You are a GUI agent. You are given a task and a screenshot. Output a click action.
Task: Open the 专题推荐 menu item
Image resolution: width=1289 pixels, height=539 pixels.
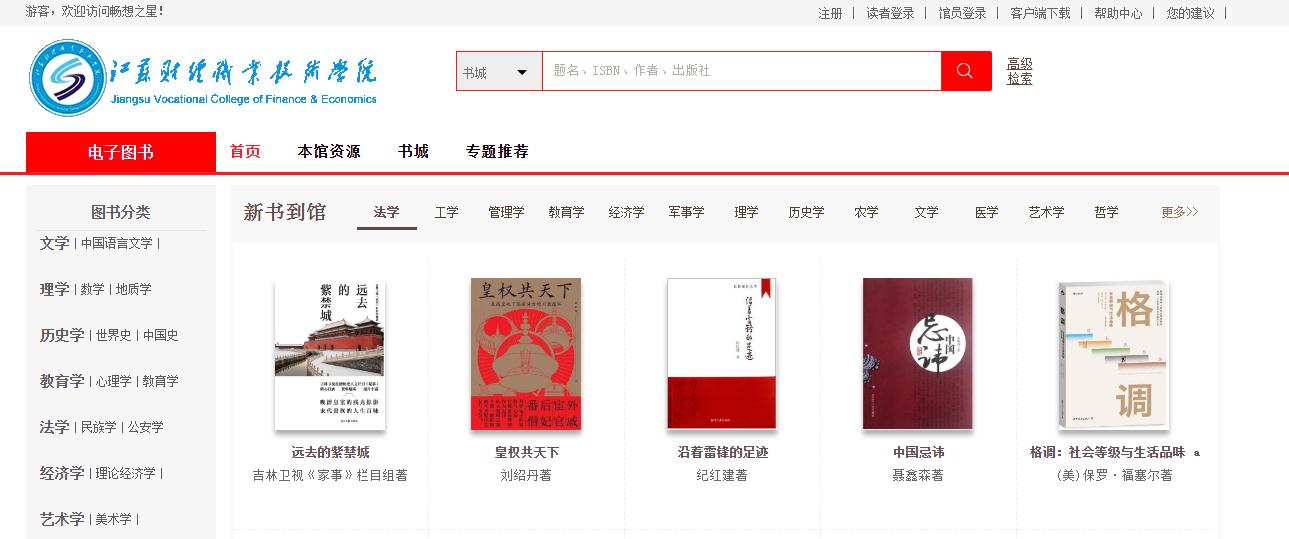click(497, 152)
